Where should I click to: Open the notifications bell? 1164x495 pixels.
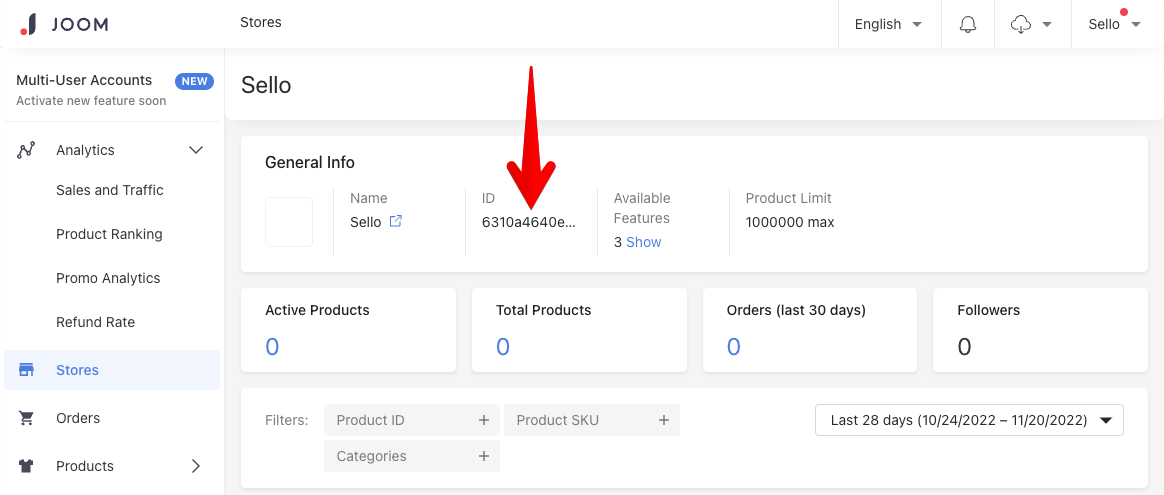coord(967,24)
